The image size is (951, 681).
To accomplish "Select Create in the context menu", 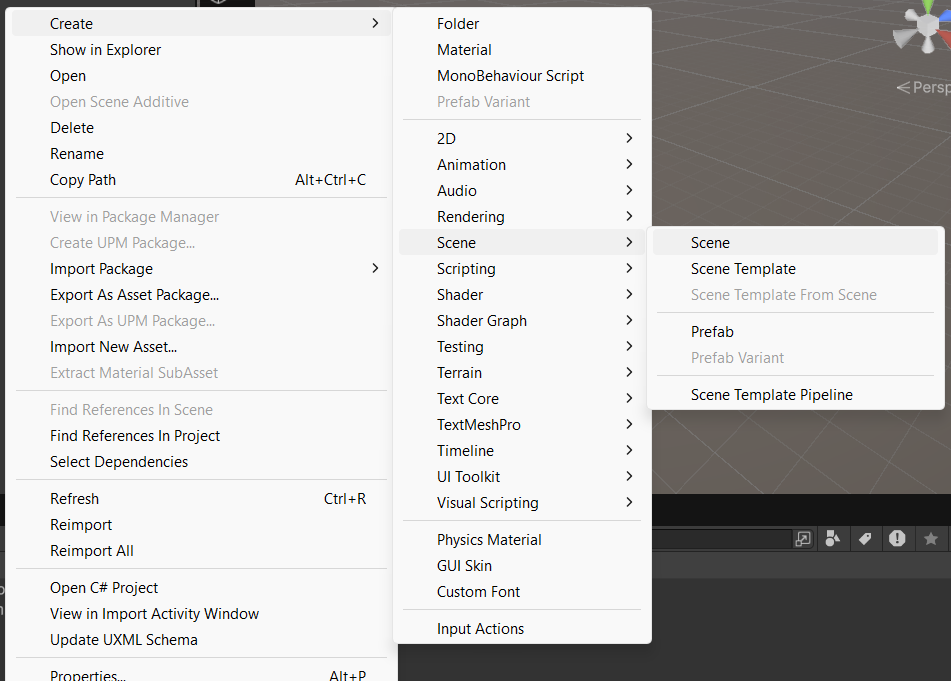I will click(x=201, y=24).
